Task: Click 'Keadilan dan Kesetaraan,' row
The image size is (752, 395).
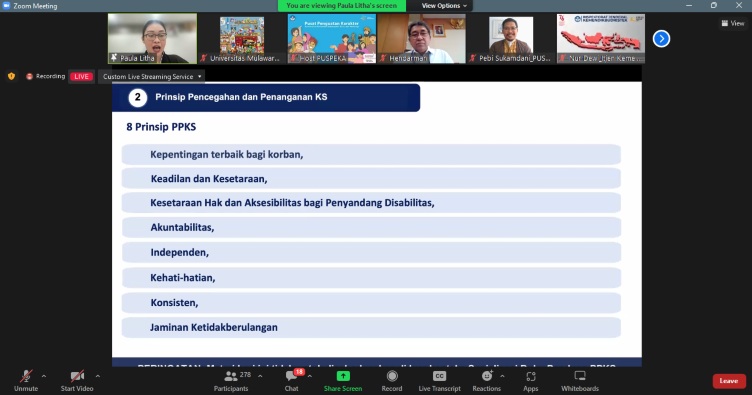Action: coord(371,179)
